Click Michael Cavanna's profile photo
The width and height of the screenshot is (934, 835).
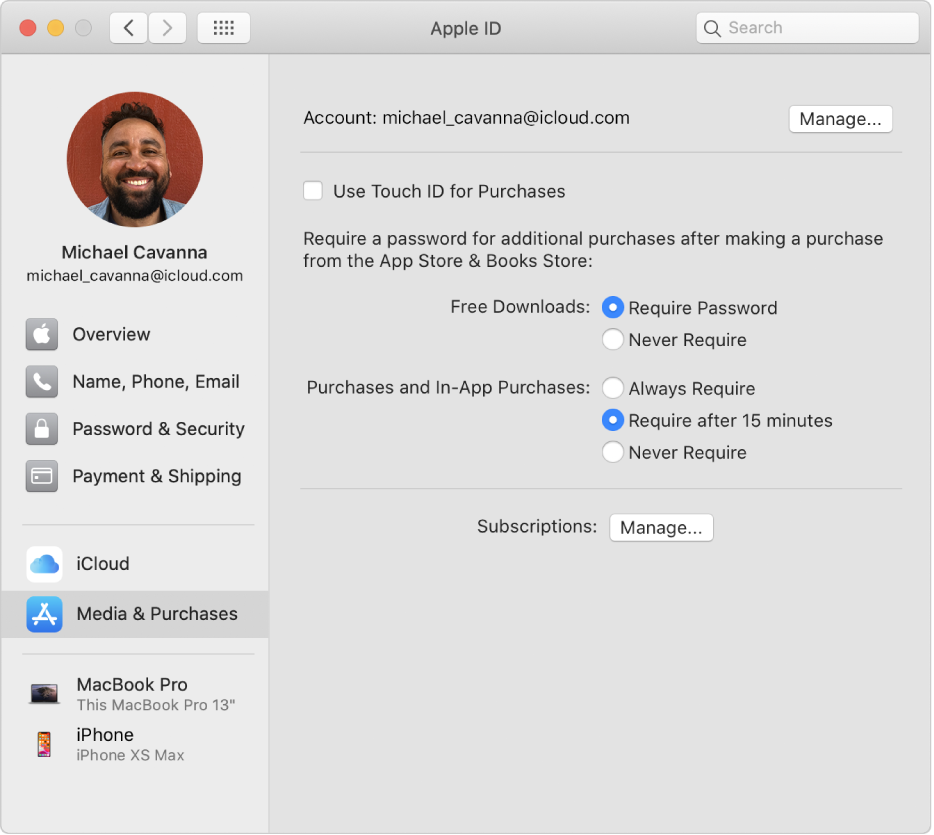coord(135,159)
